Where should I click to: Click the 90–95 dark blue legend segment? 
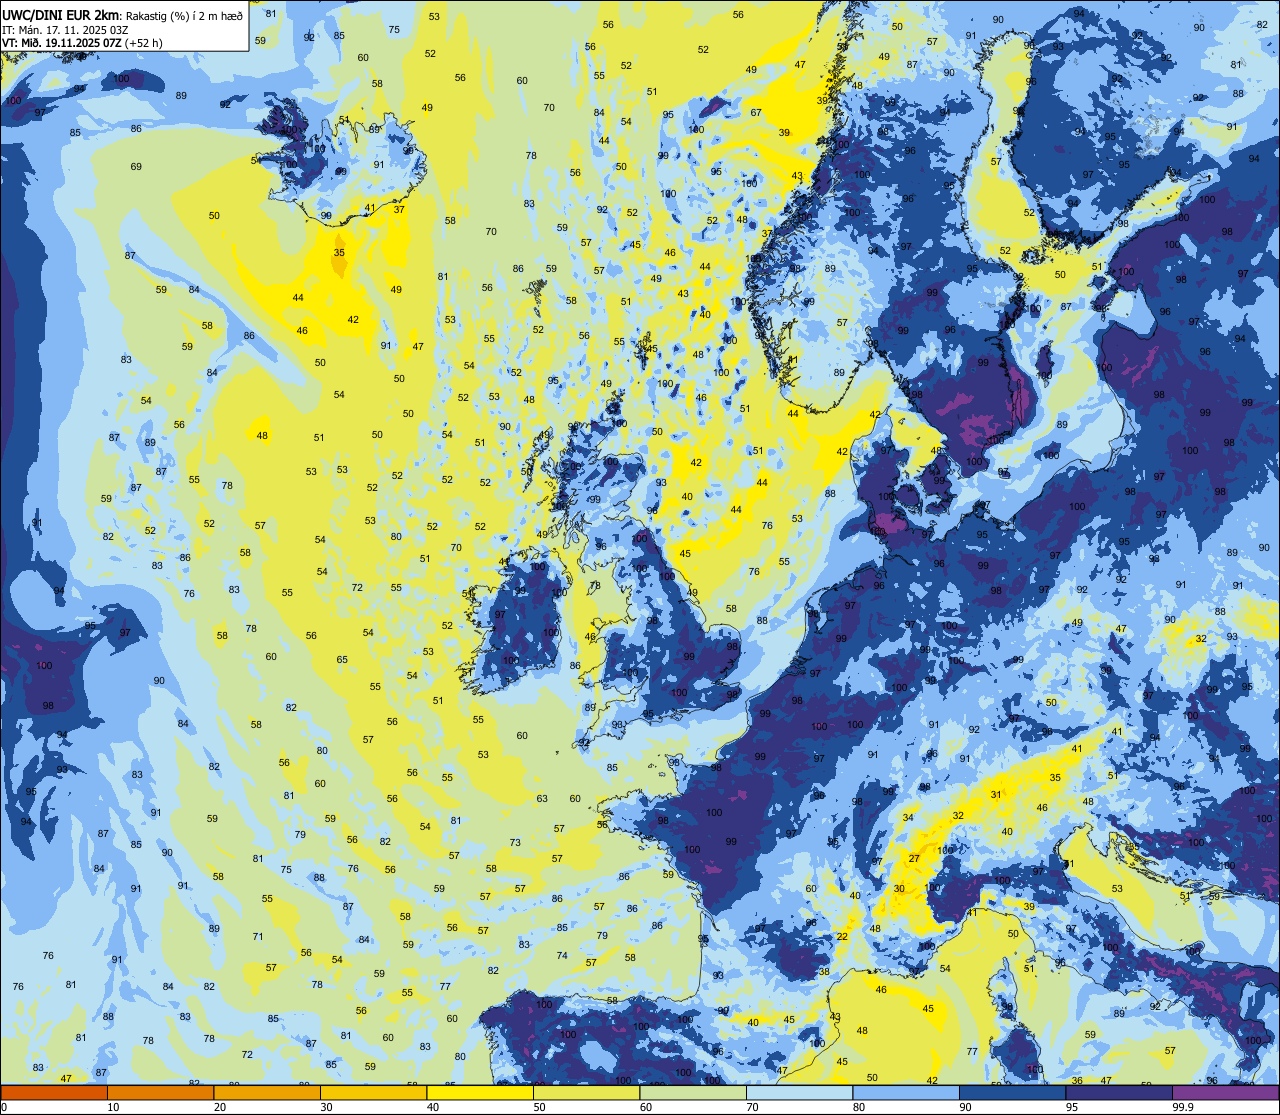1013,1092
